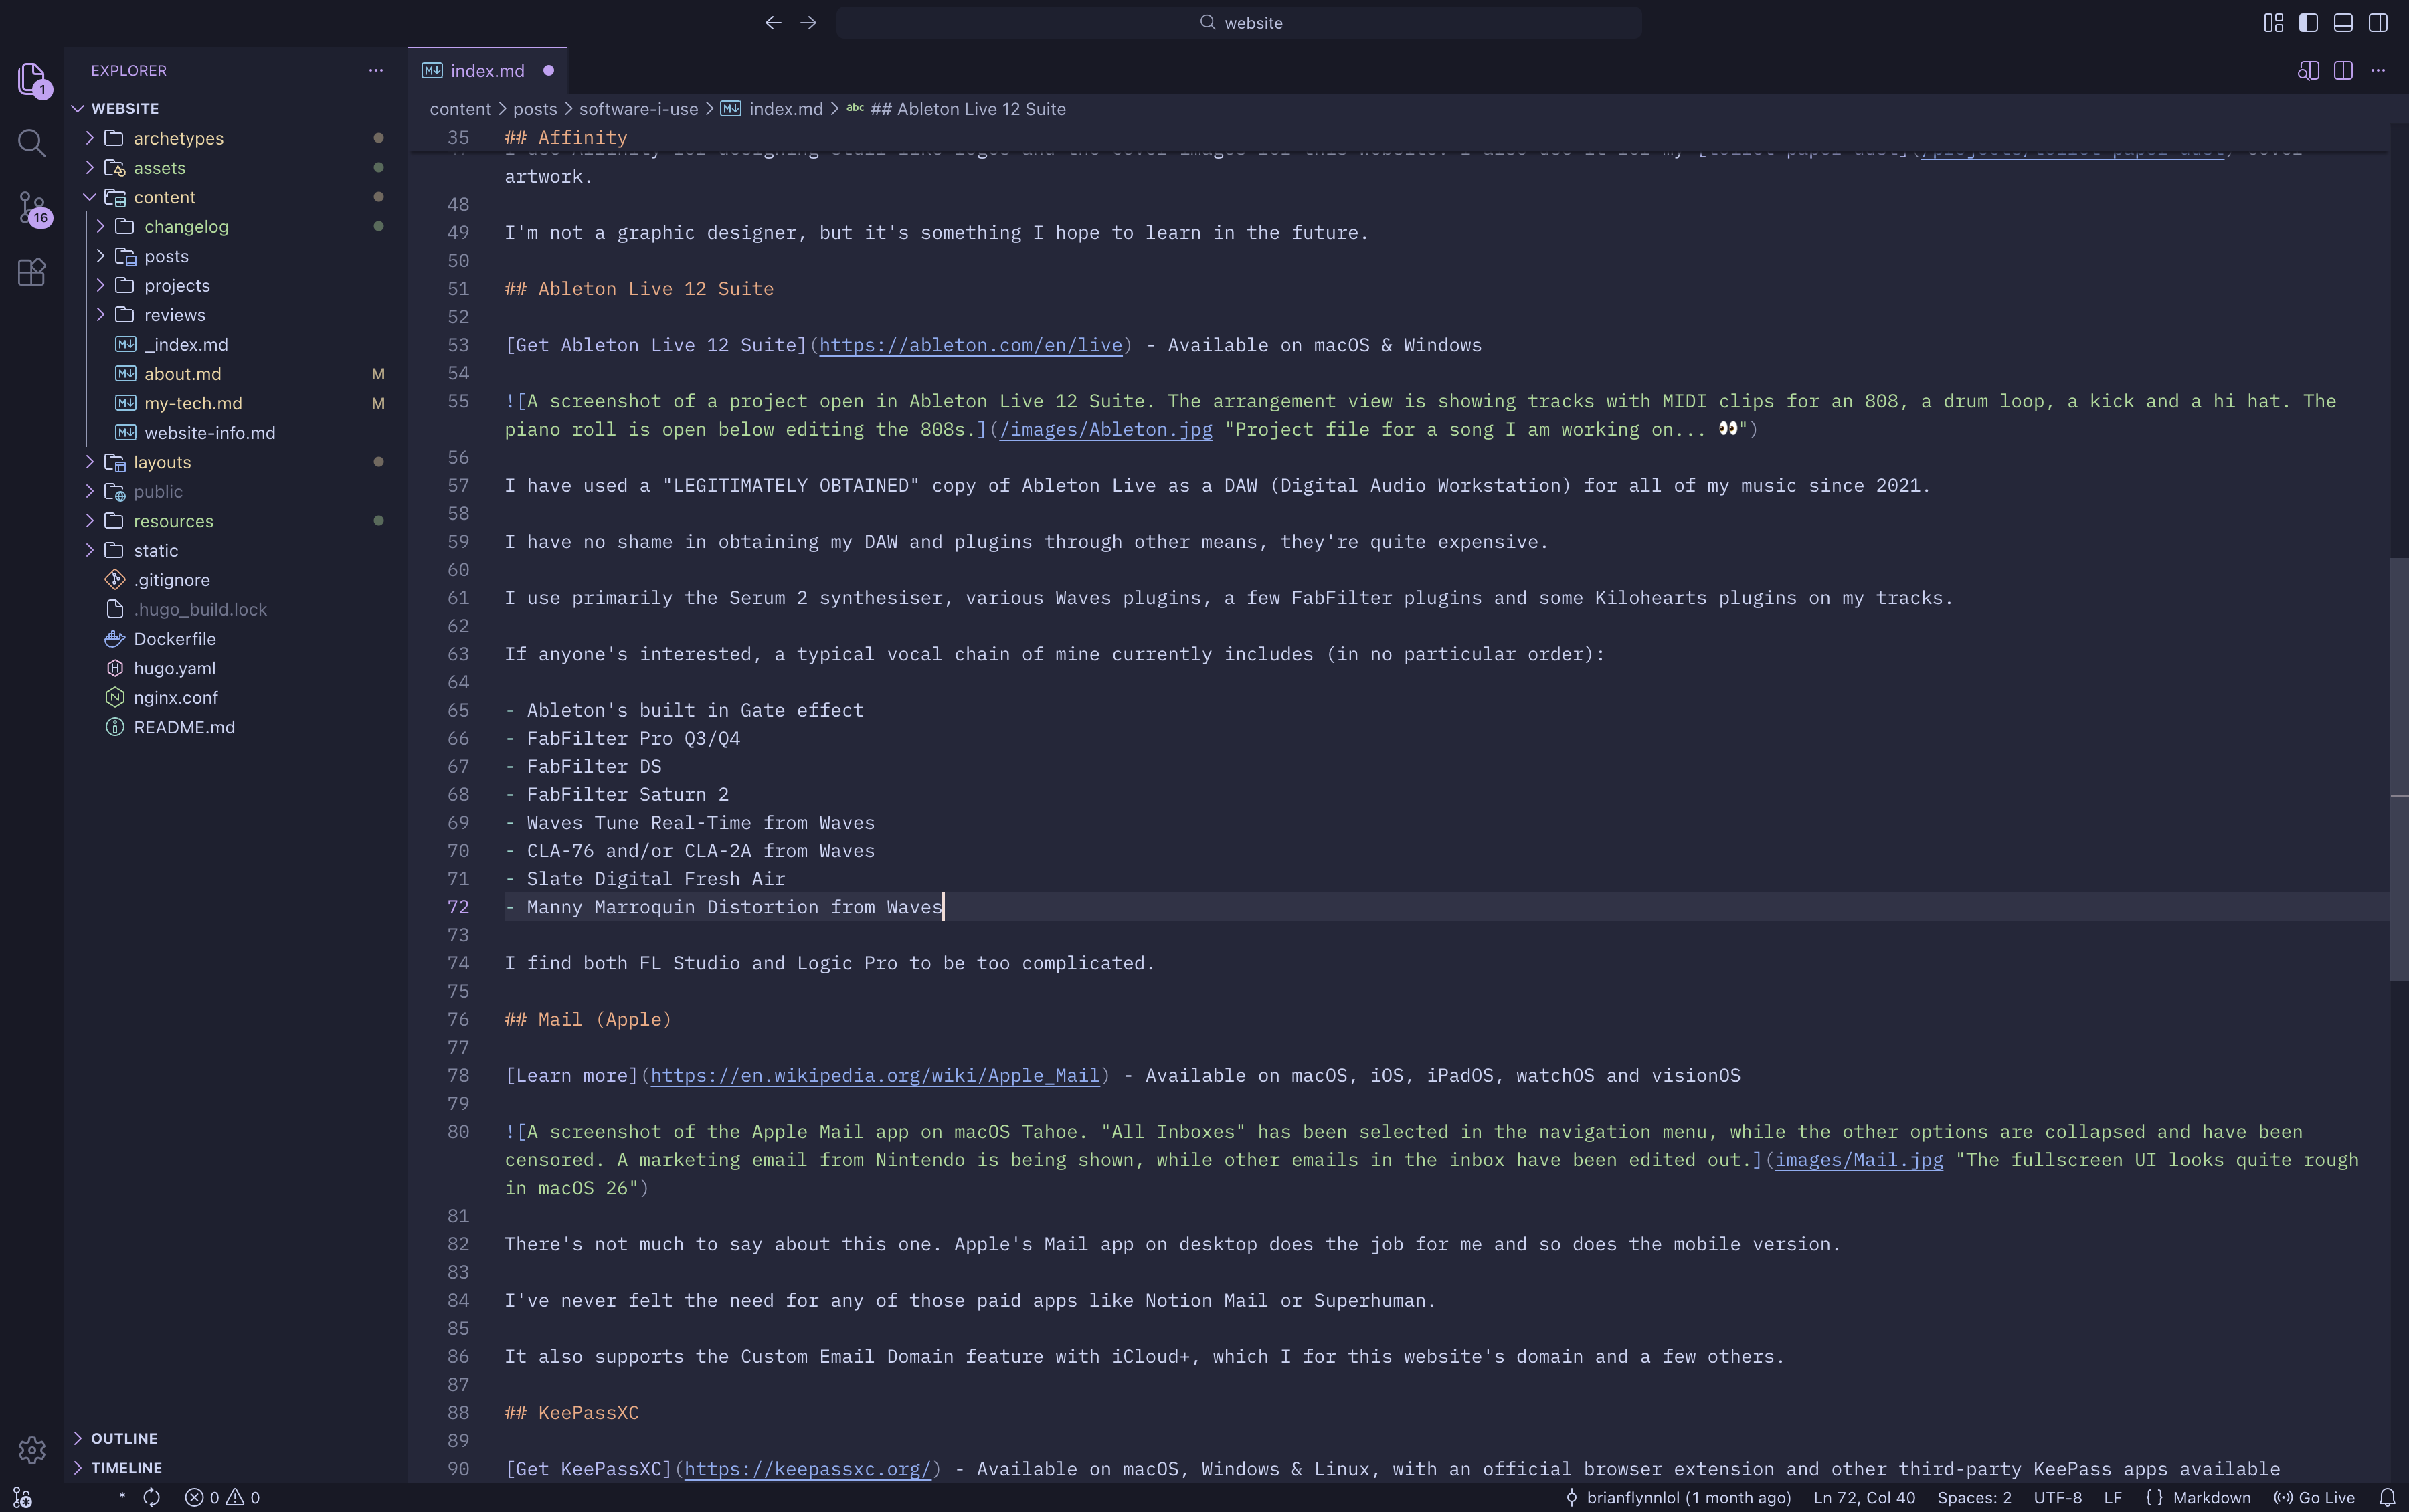Toggle the bottom Panel visibility
Image resolution: width=2409 pixels, height=1512 pixels.
click(x=2343, y=23)
